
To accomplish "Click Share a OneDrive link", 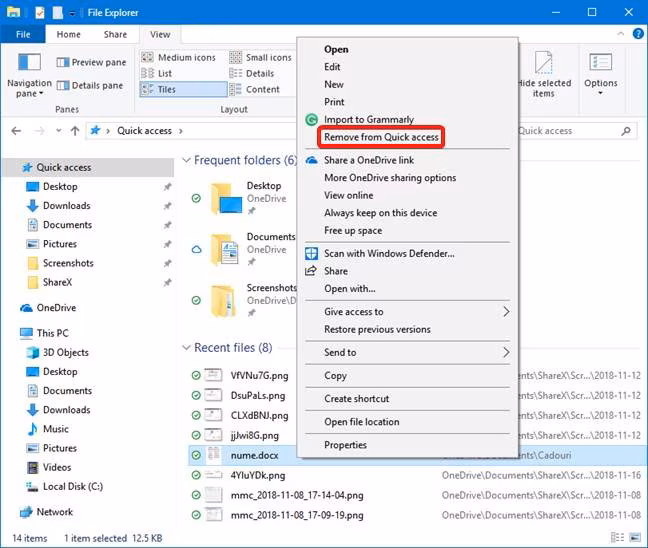I will (407, 160).
